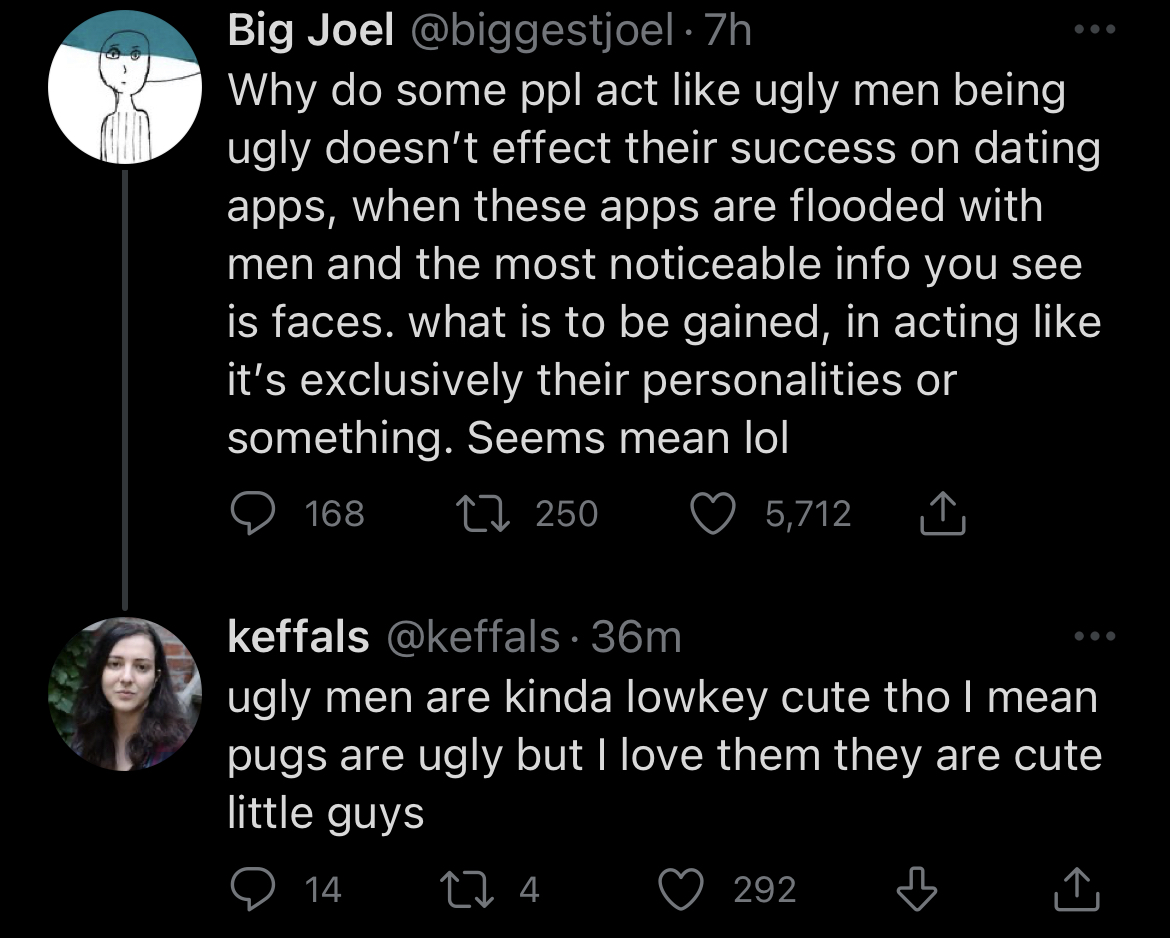Like Big Joel's tweet with heart icon
This screenshot has width=1170, height=938.
click(x=713, y=513)
